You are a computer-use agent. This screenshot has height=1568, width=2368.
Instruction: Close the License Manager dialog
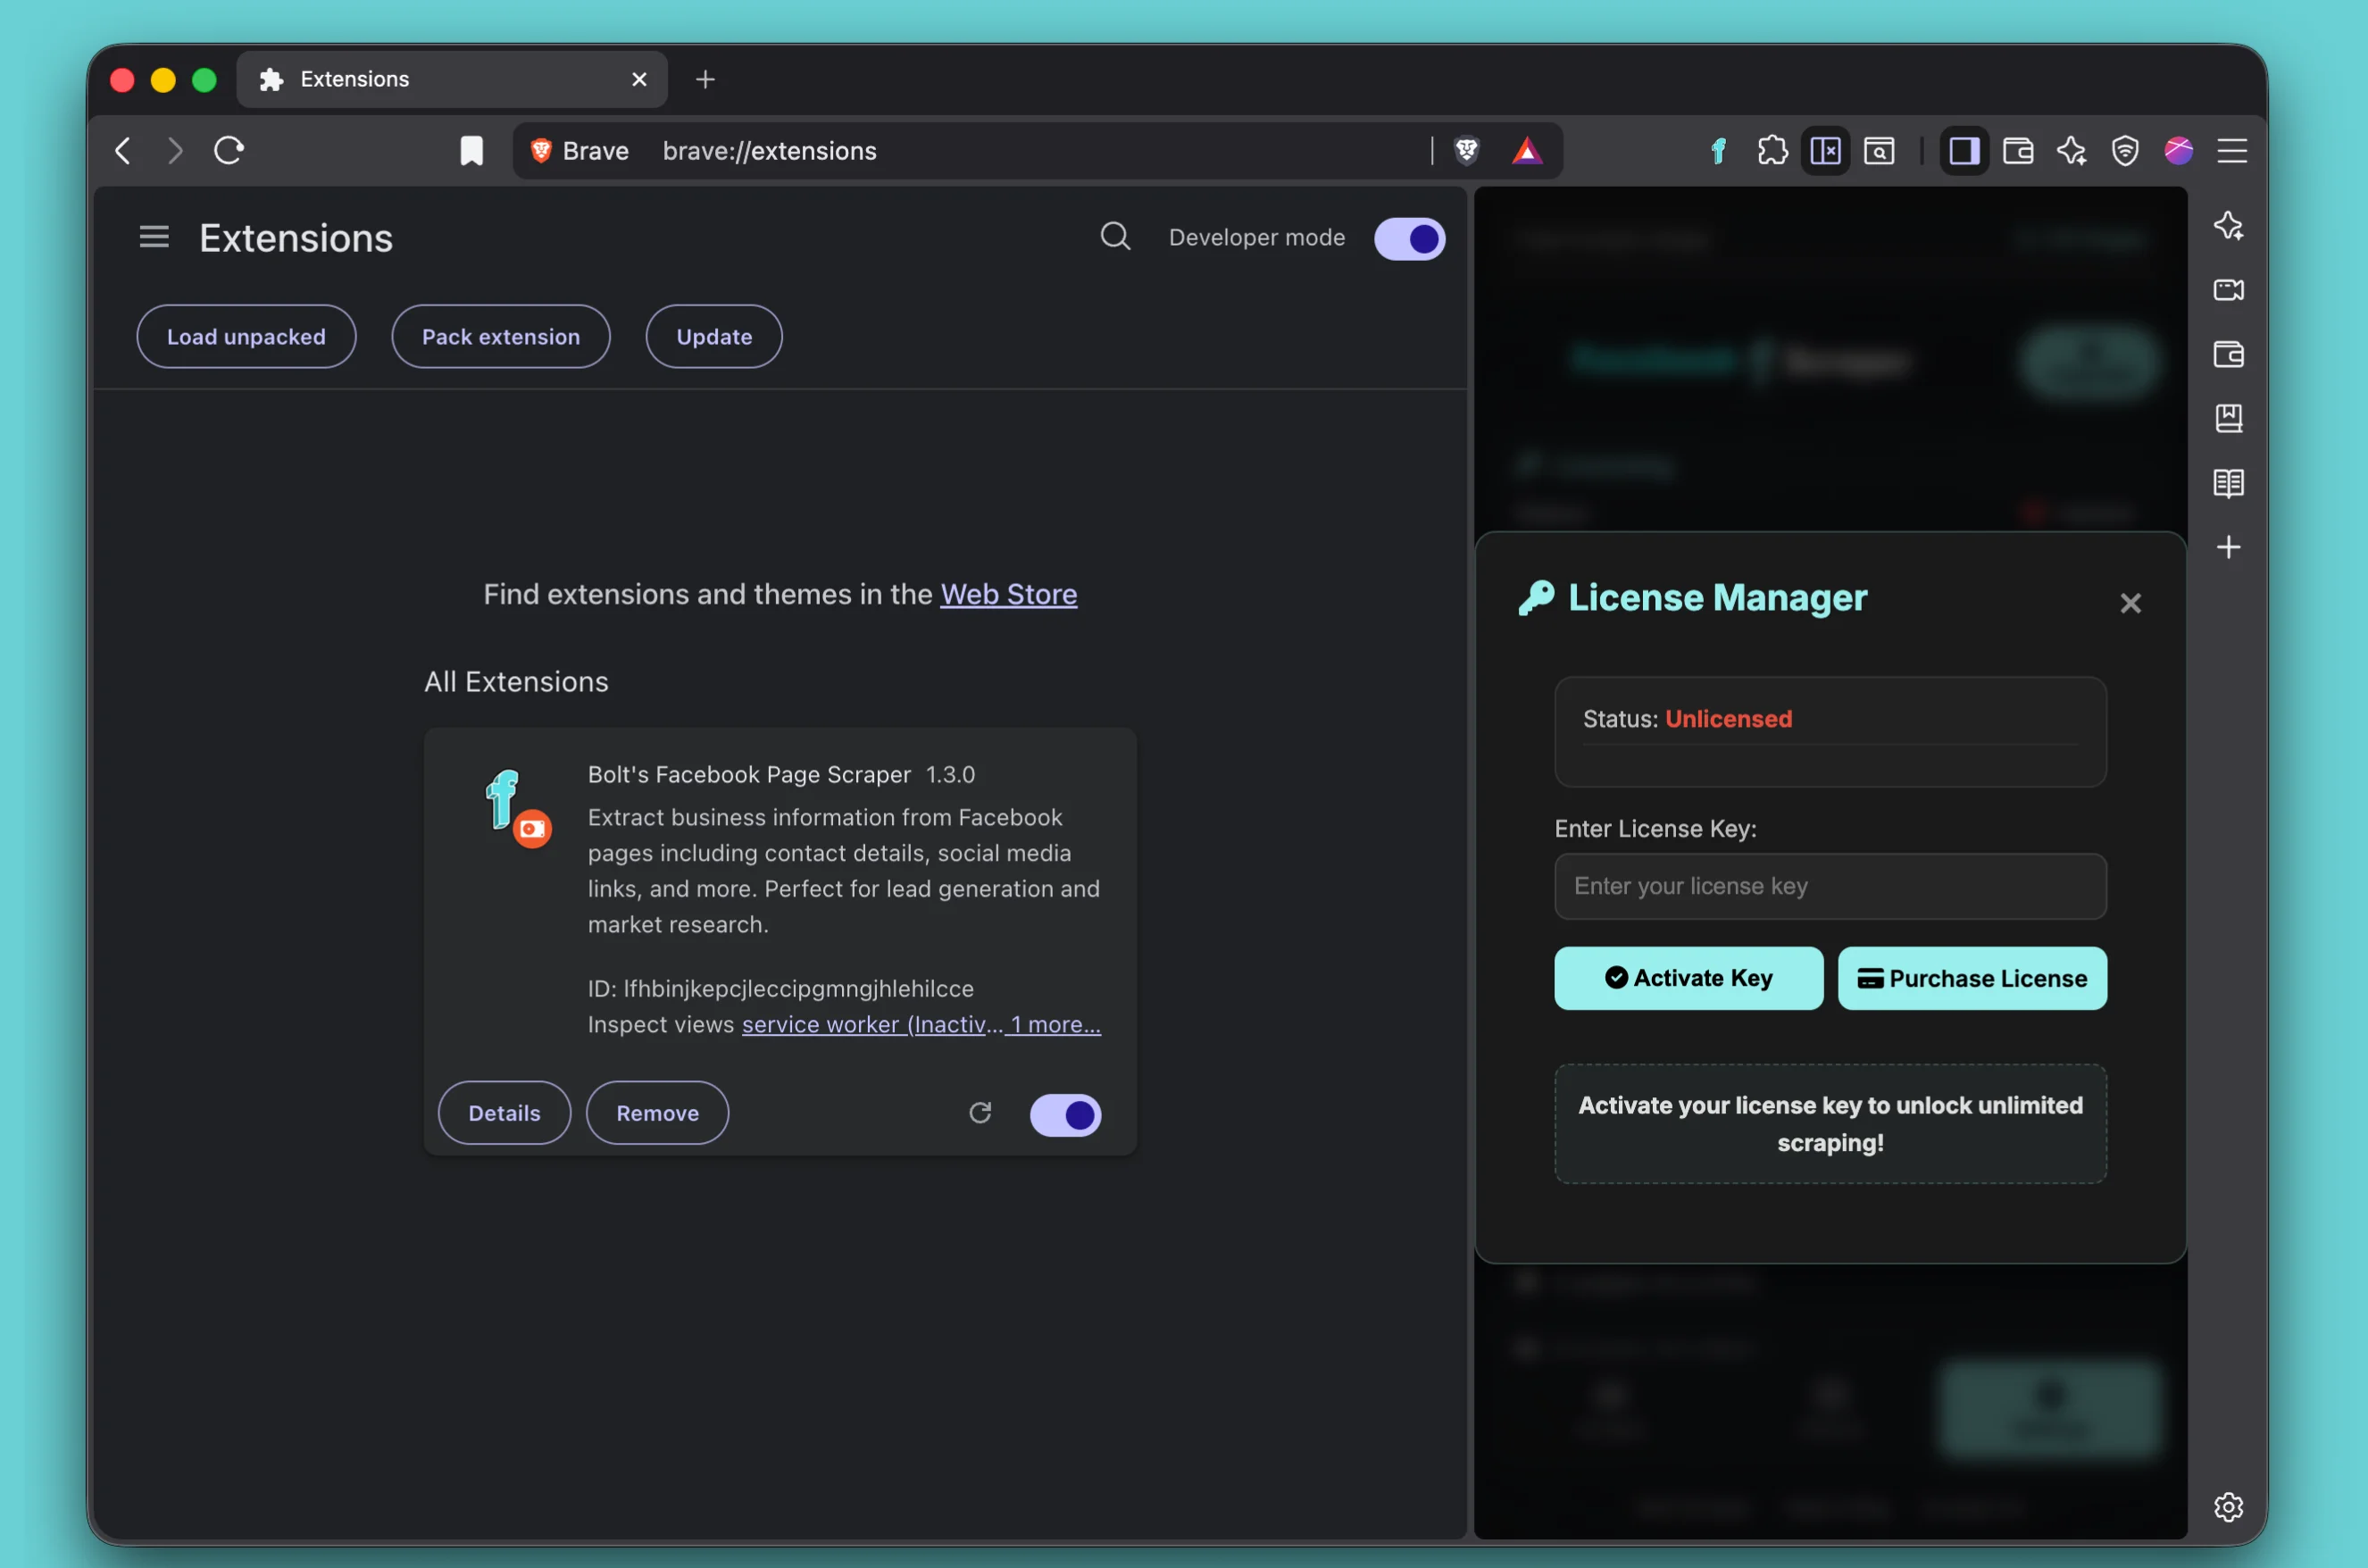pos(2130,603)
